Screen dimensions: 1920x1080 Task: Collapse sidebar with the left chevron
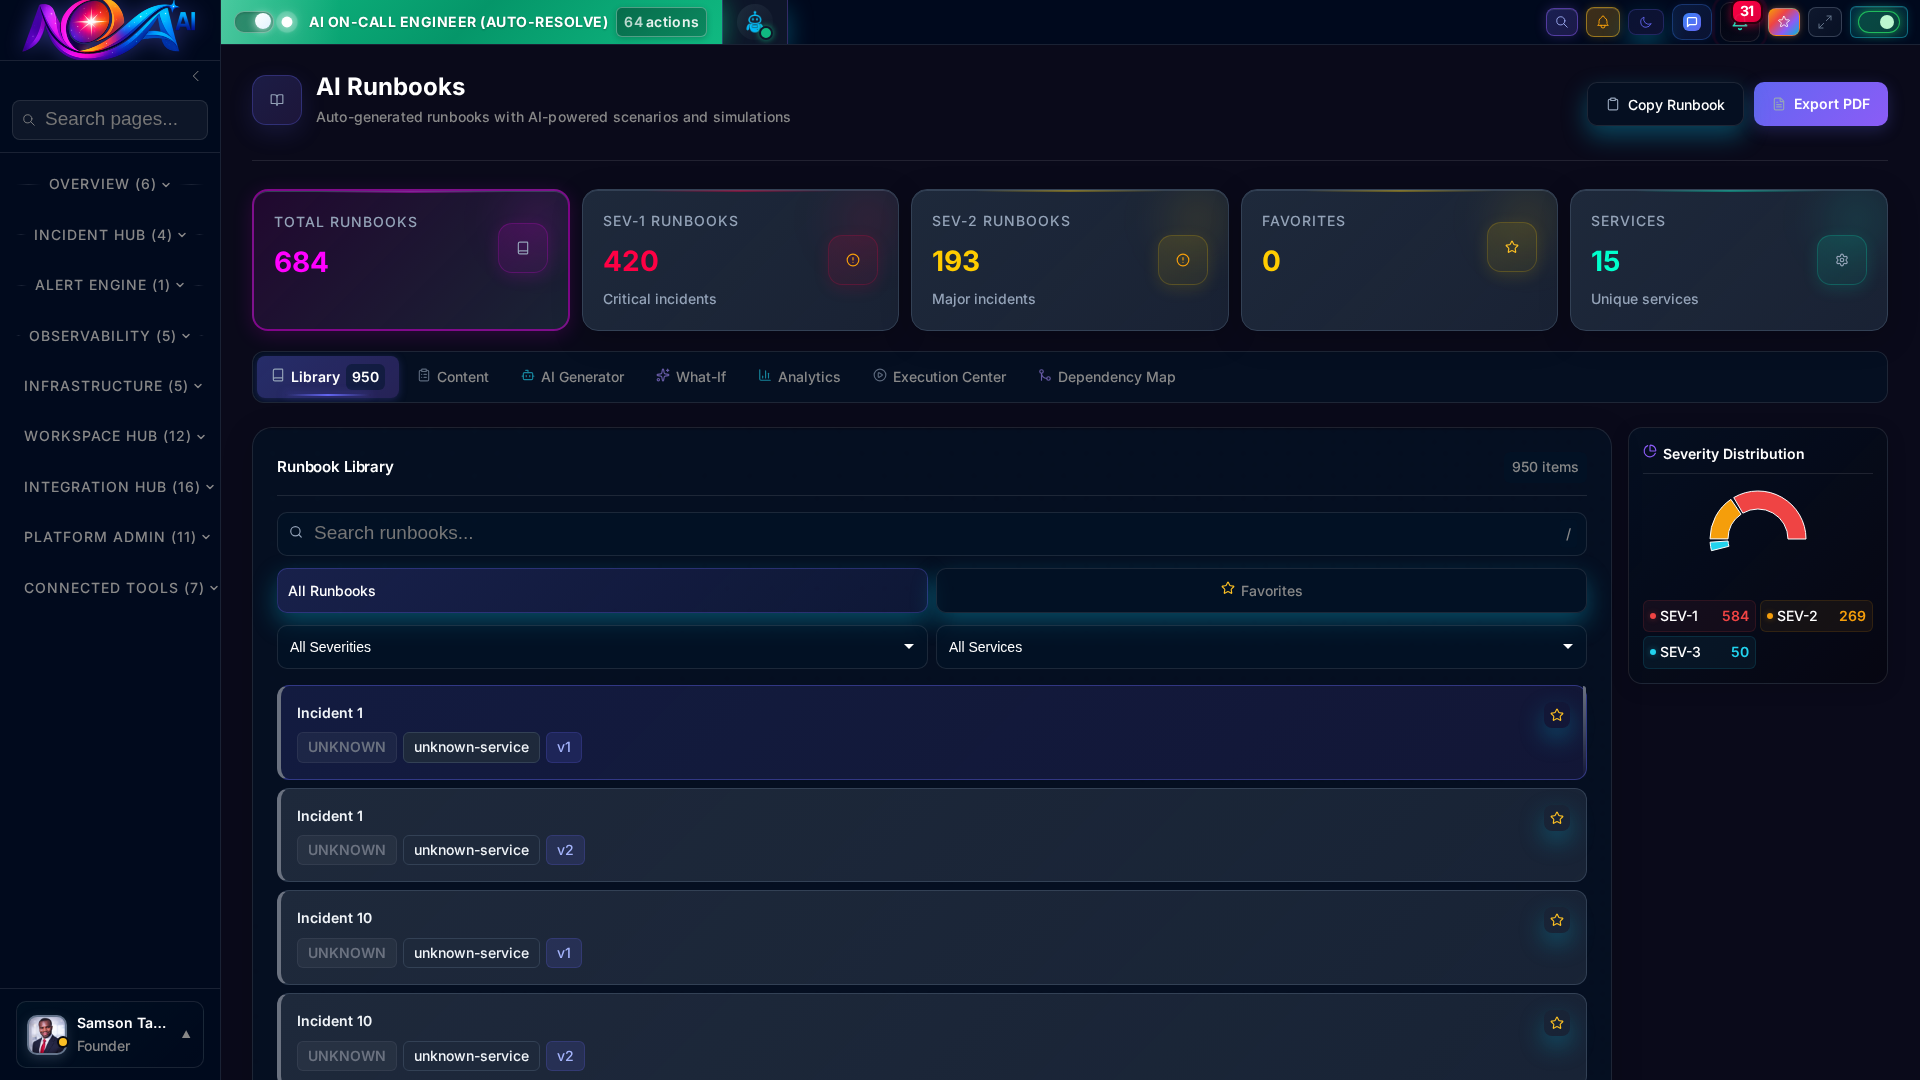(196, 76)
